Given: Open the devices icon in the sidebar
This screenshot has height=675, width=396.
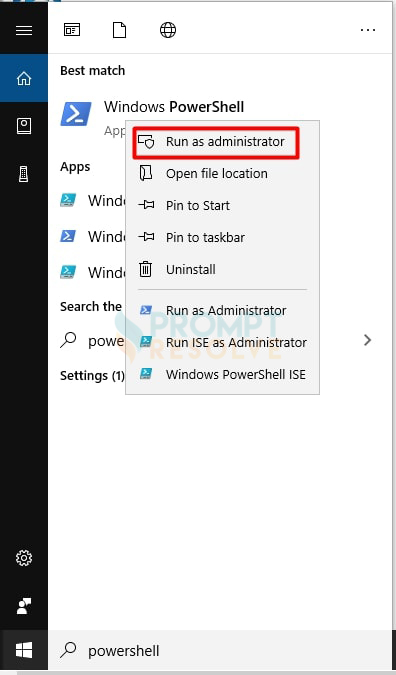Looking at the screenshot, I should [24, 174].
